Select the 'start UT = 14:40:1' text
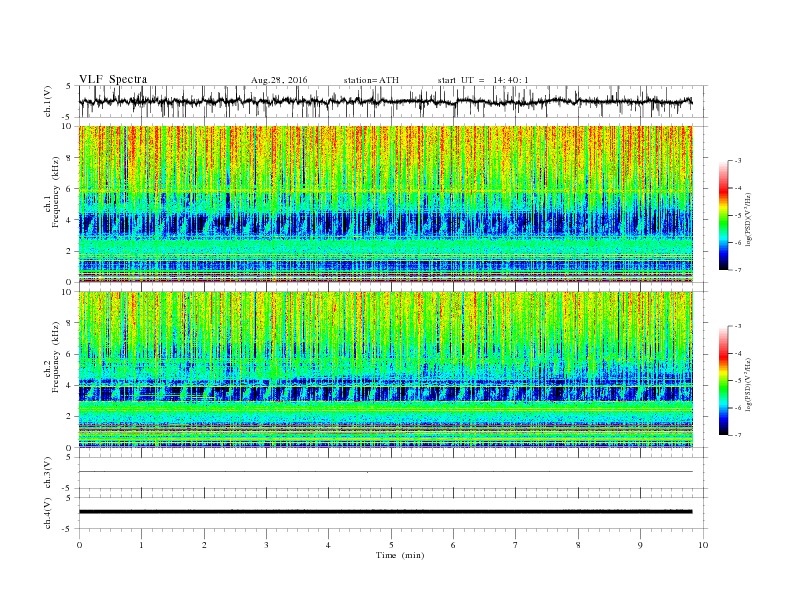This screenshot has height=612, width=792. (x=483, y=80)
